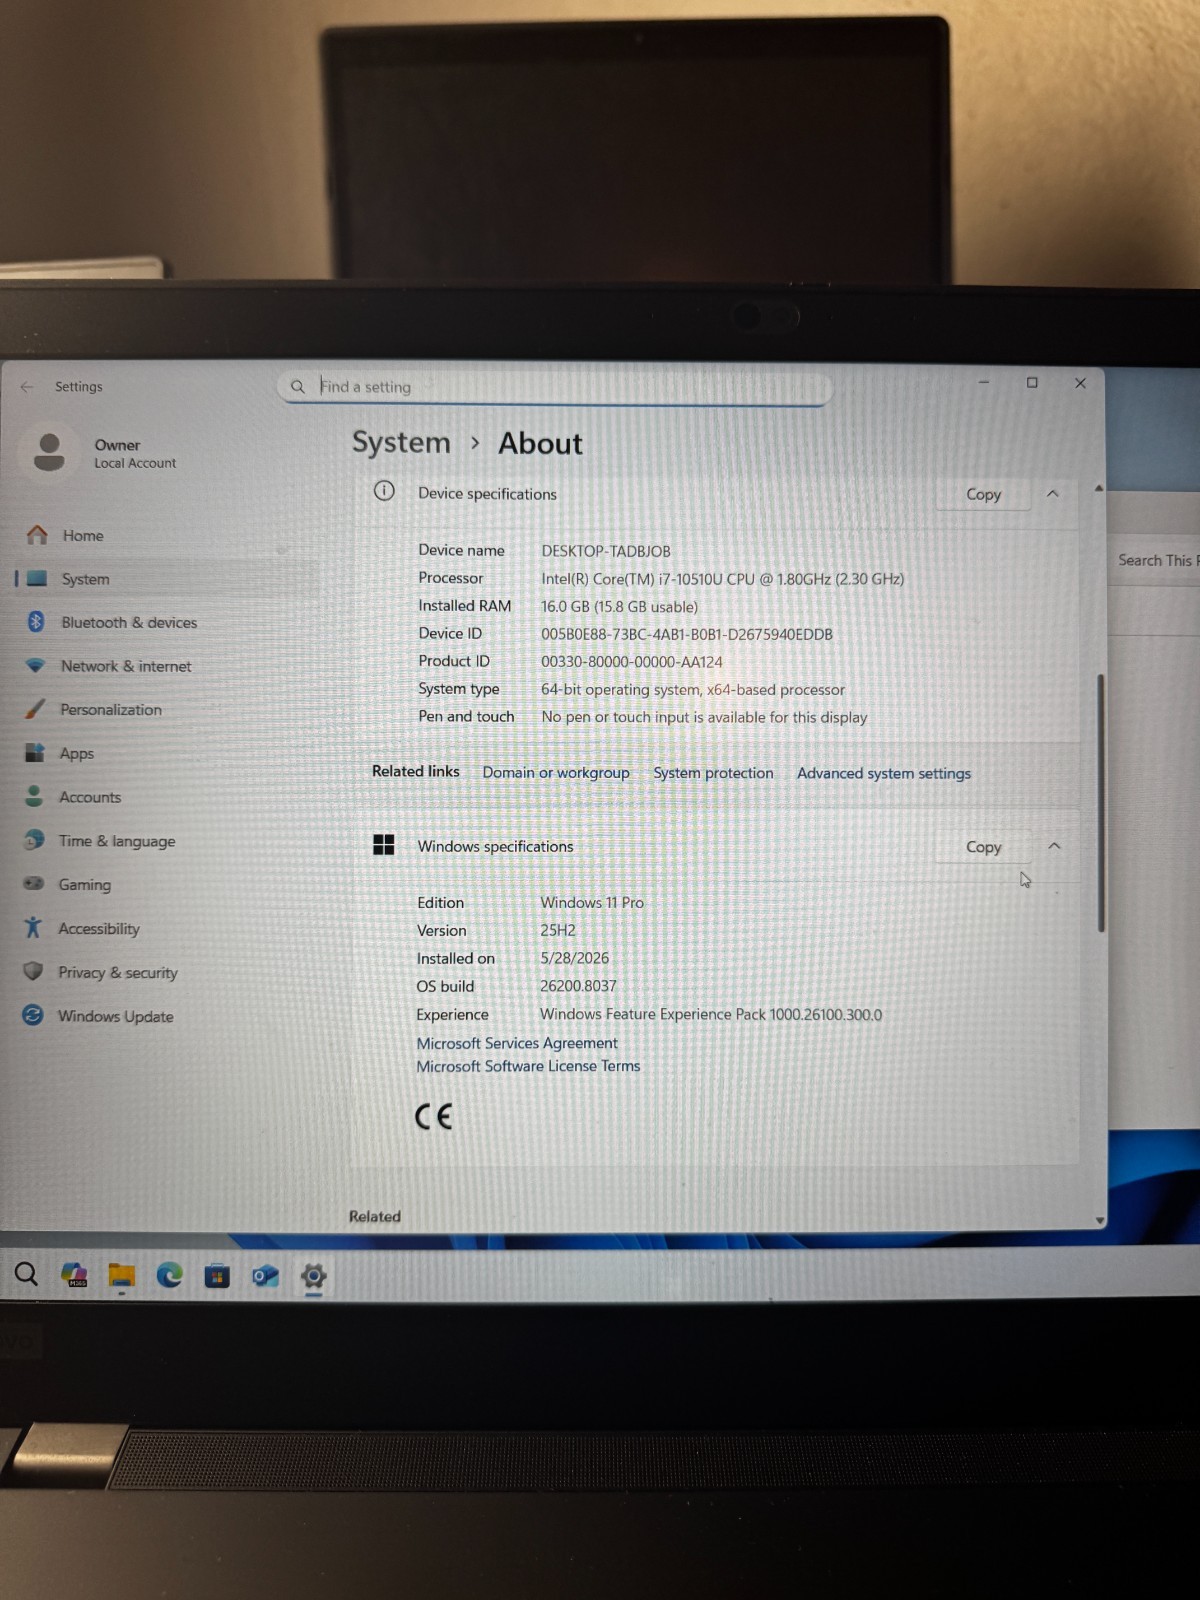Click the info icon beside Device specifications
This screenshot has height=1600, width=1200.
click(384, 491)
